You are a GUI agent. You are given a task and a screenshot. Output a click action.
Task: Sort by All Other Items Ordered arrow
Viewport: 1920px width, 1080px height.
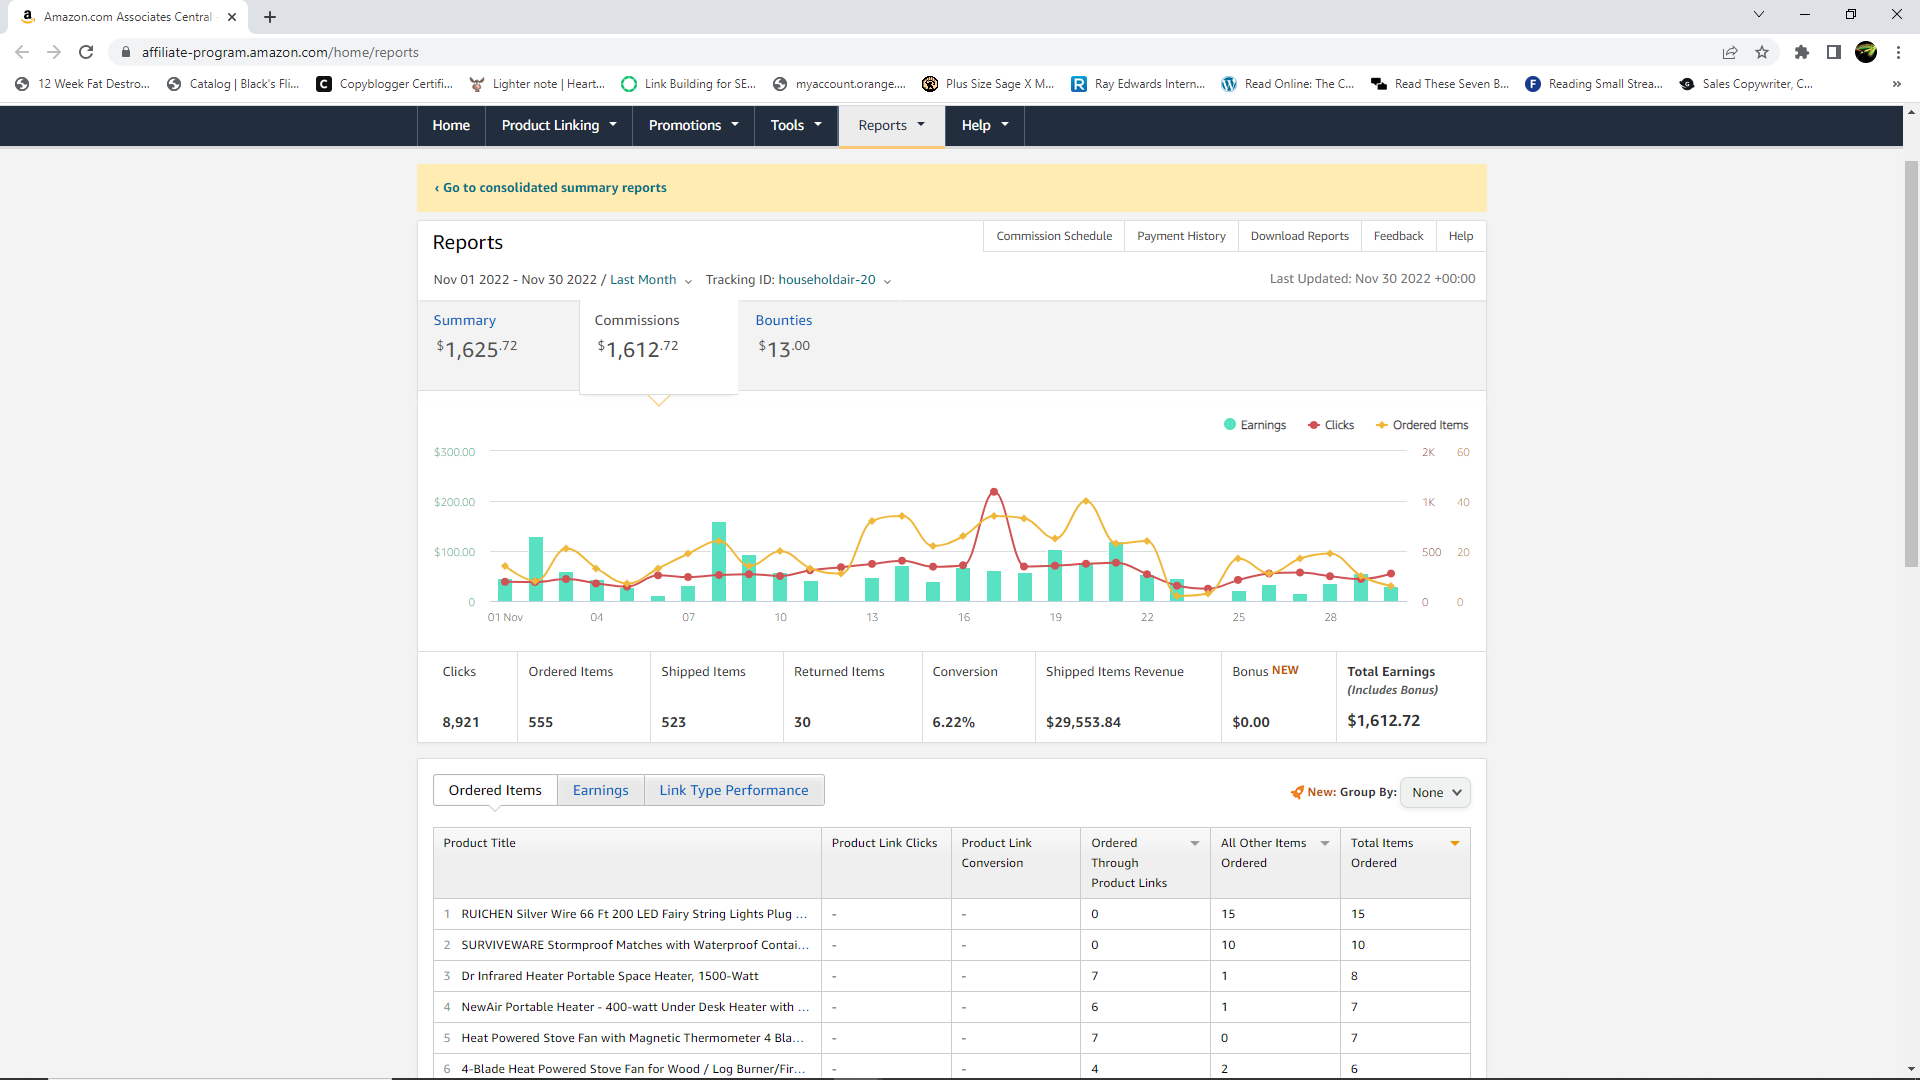(1325, 843)
